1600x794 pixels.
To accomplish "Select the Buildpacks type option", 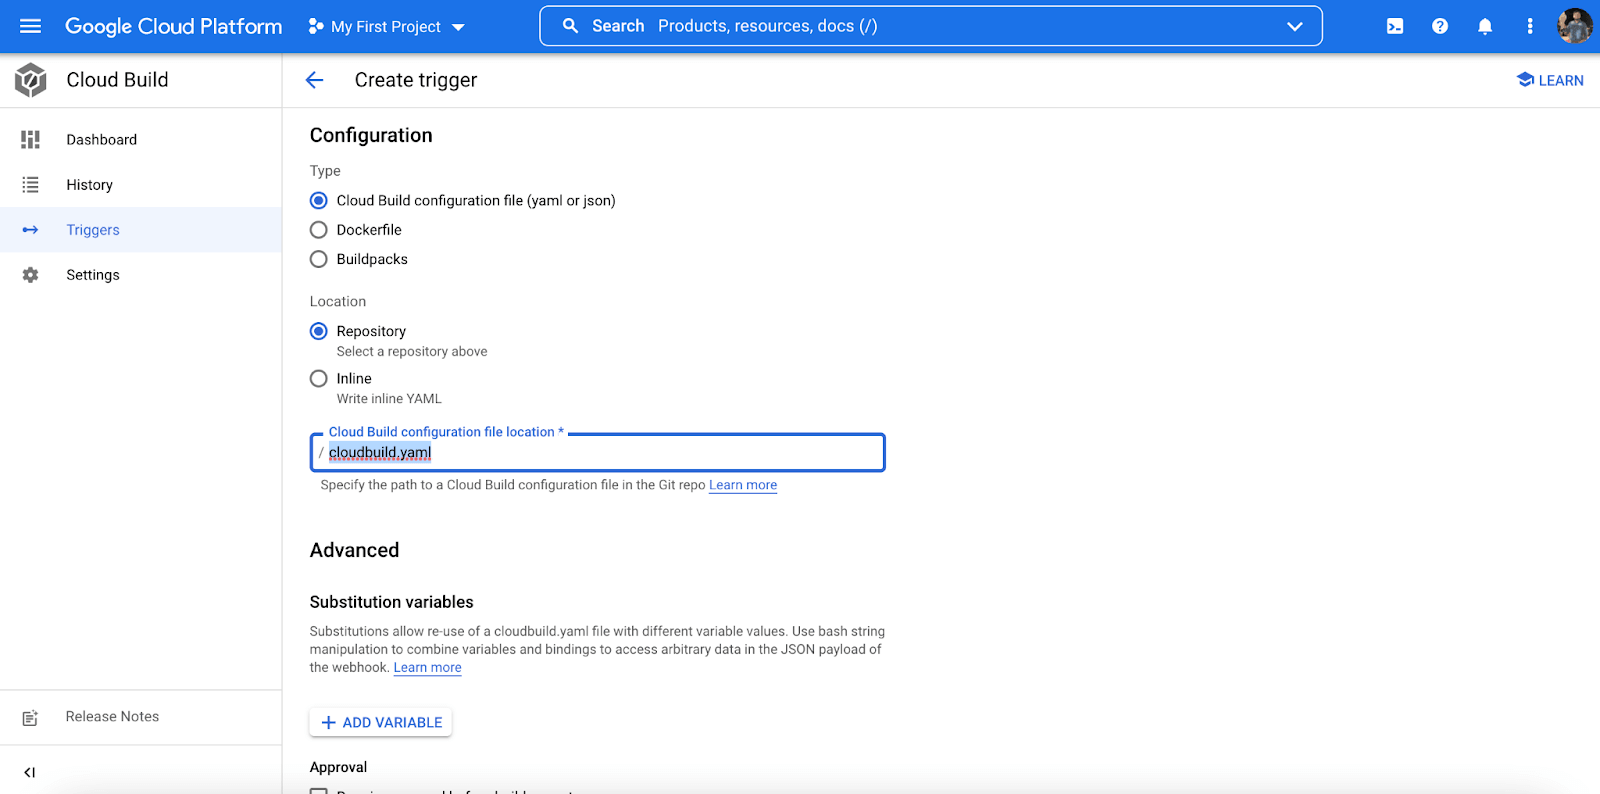I will [x=319, y=259].
